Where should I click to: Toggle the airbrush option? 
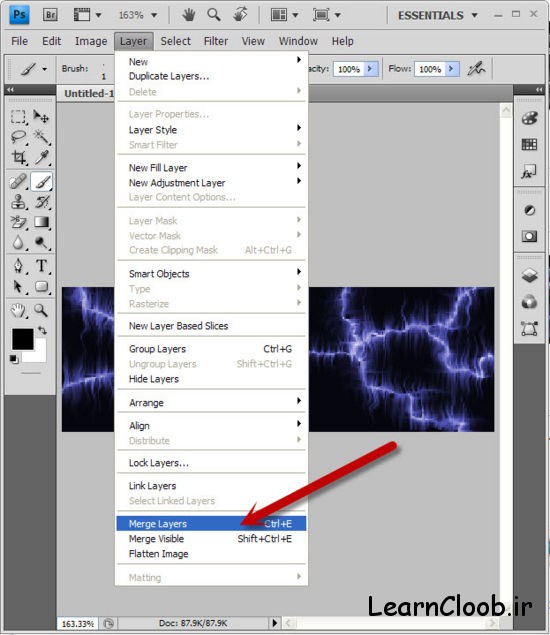[x=477, y=69]
